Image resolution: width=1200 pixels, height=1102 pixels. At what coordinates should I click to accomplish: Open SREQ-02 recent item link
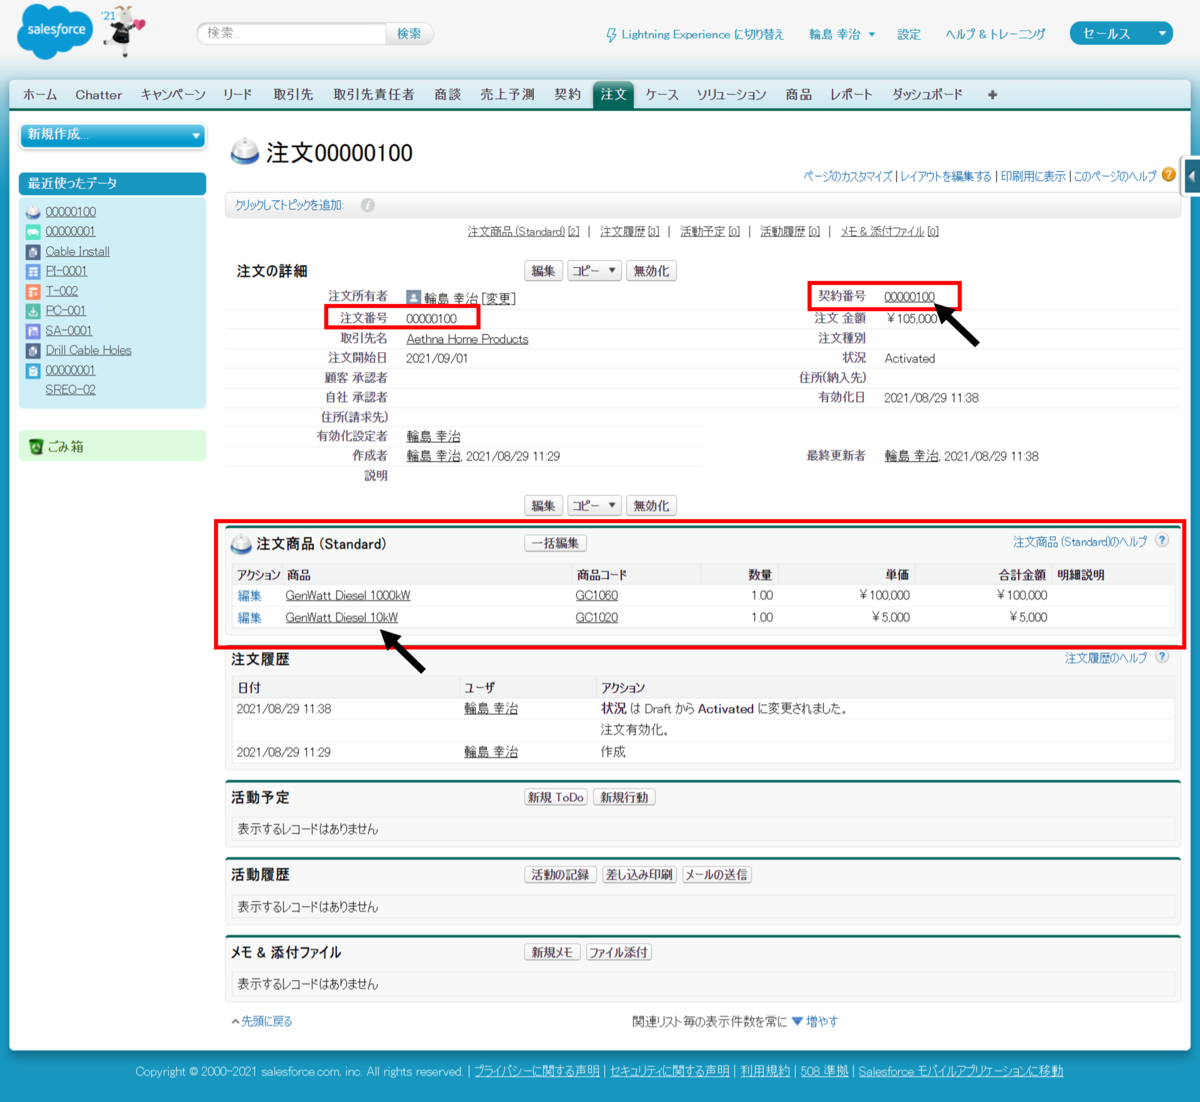[70, 390]
